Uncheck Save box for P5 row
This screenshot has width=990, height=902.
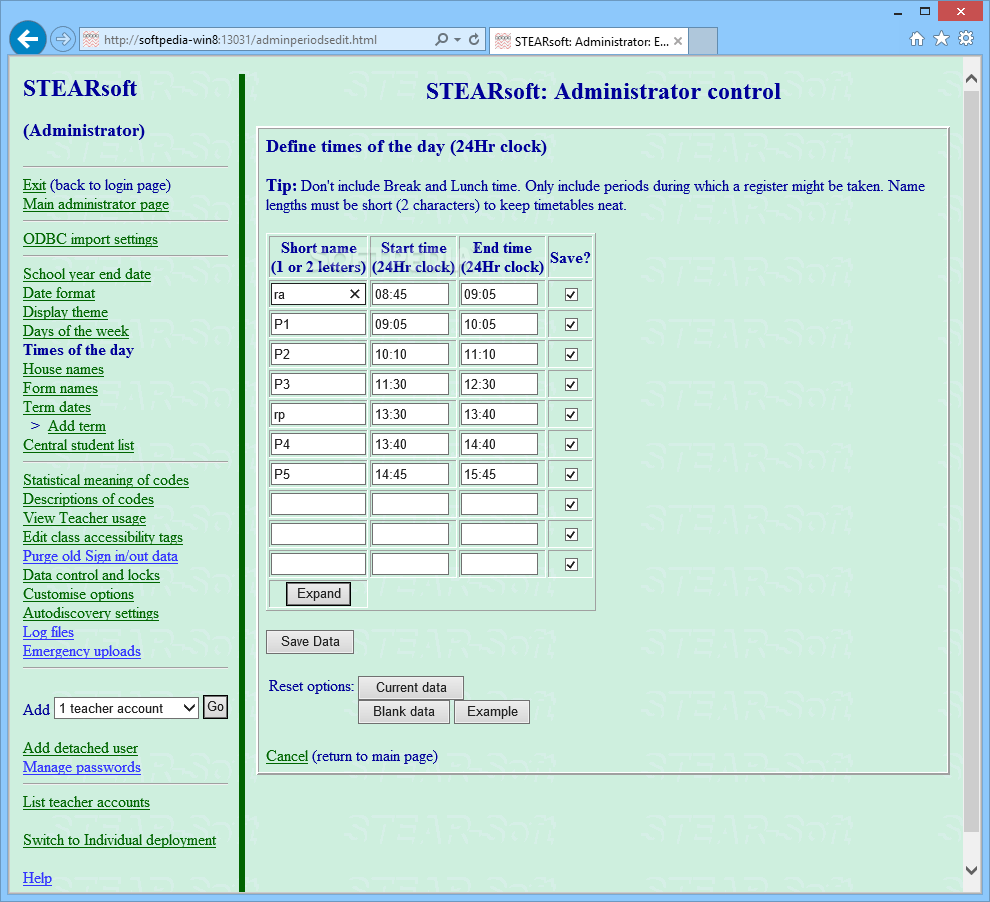[x=571, y=475]
